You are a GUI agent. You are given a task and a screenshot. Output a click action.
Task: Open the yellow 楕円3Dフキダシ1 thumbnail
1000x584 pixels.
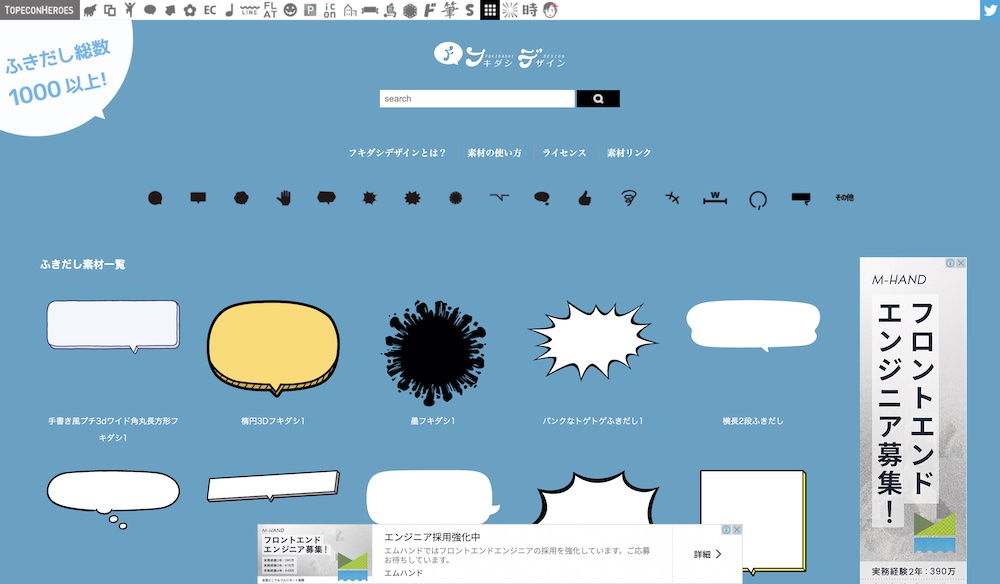[x=273, y=348]
